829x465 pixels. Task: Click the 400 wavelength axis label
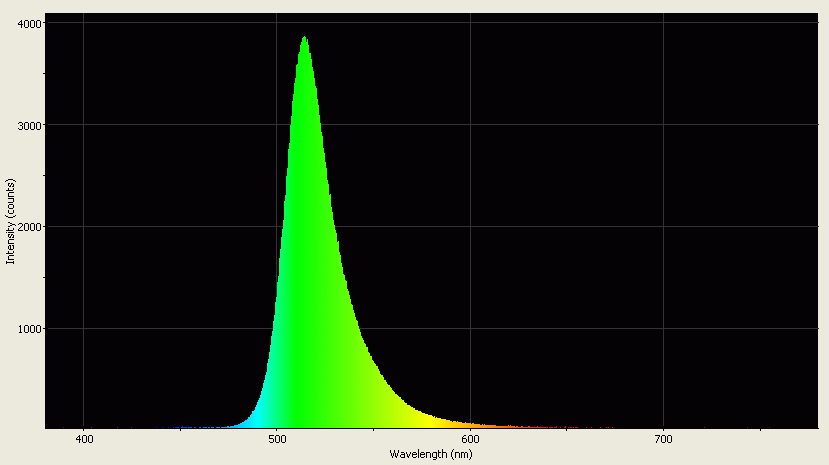pyautogui.click(x=84, y=440)
